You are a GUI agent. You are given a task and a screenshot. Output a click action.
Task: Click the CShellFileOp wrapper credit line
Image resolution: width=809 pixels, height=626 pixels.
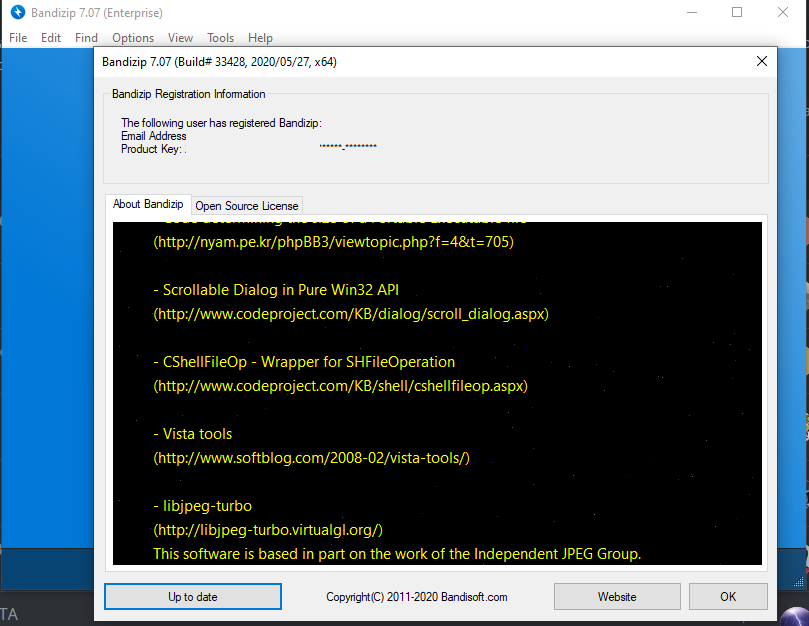(304, 362)
